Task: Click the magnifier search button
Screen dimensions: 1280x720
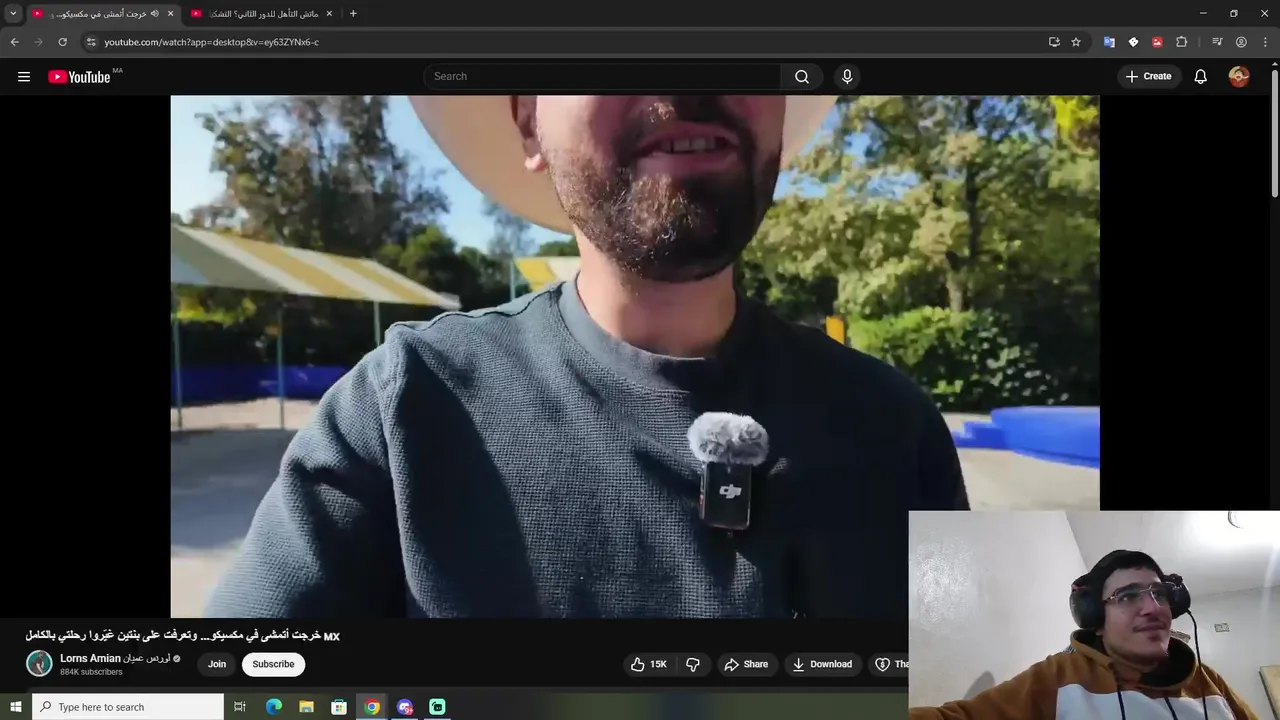Action: click(802, 76)
